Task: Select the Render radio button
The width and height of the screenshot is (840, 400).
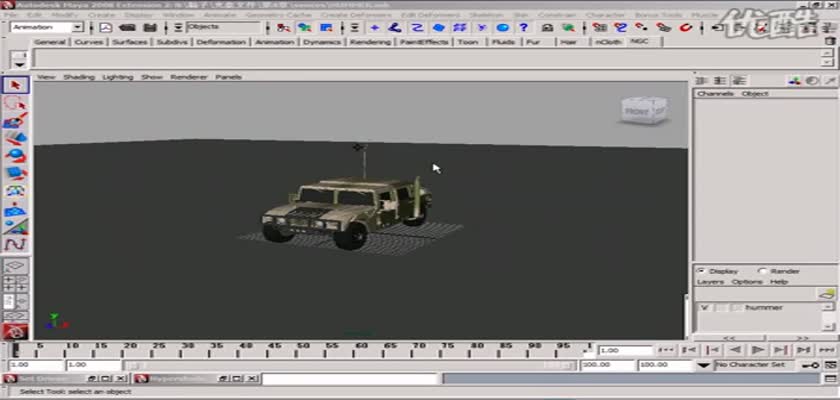Action: (762, 271)
